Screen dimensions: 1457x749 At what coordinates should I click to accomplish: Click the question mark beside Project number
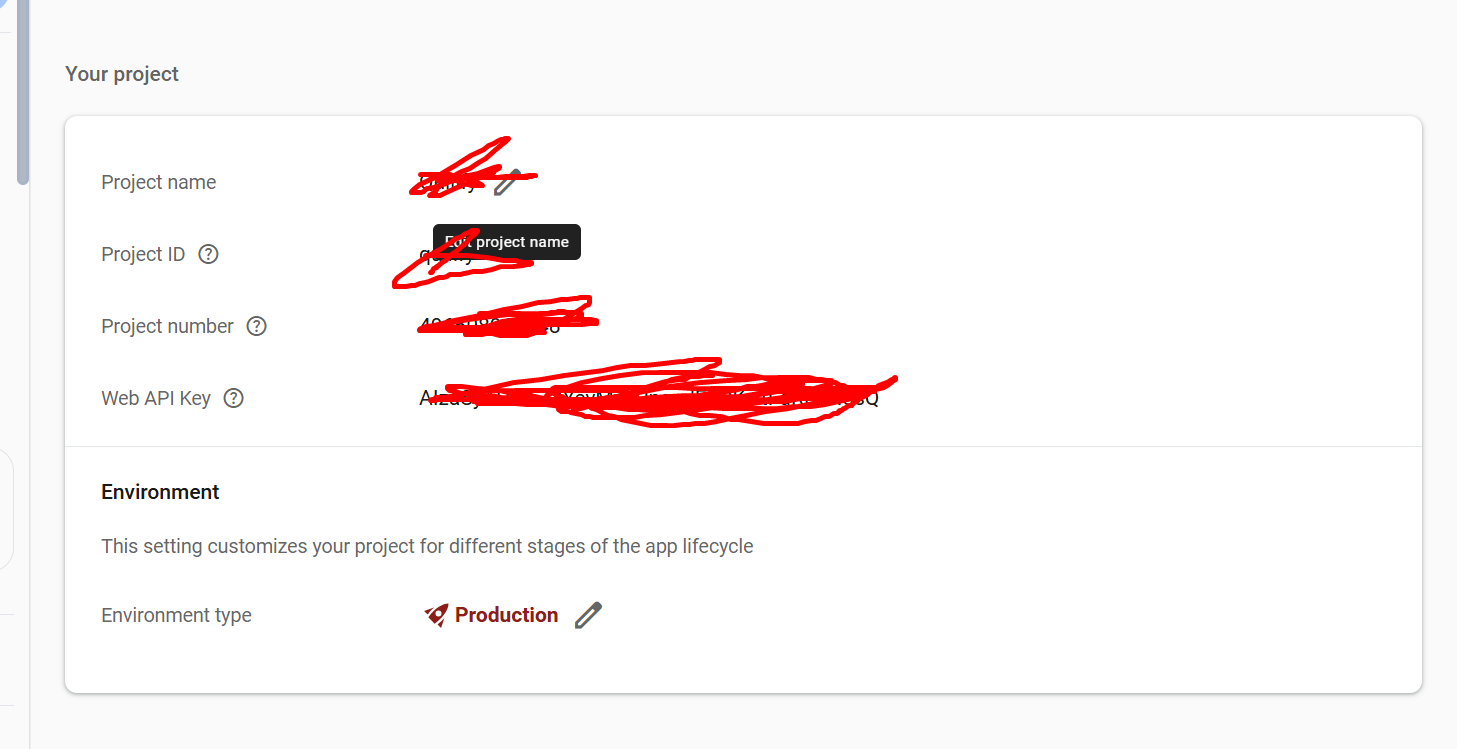point(257,326)
